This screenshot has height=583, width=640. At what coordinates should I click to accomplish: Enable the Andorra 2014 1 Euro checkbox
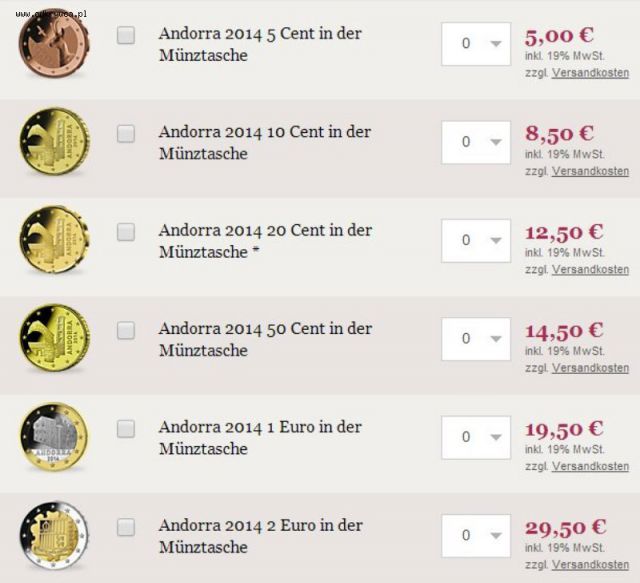pyautogui.click(x=126, y=429)
